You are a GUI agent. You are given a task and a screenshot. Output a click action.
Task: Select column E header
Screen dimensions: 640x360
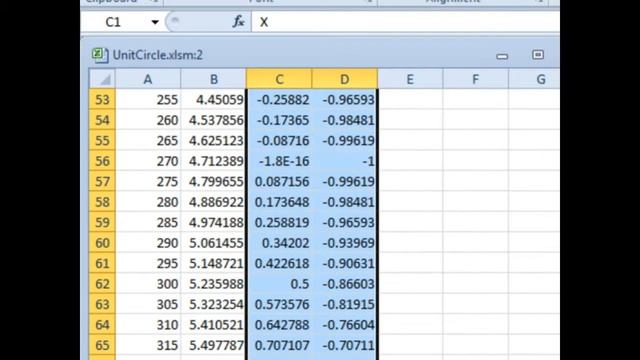(410, 79)
